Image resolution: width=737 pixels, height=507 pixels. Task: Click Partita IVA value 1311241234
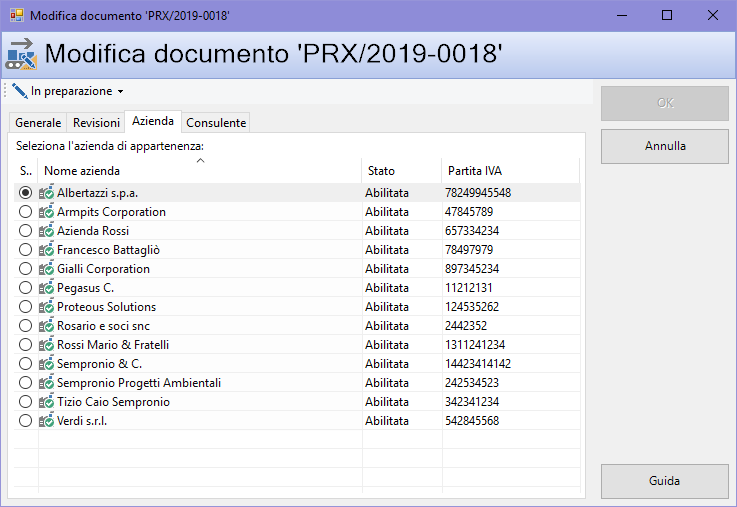475,345
